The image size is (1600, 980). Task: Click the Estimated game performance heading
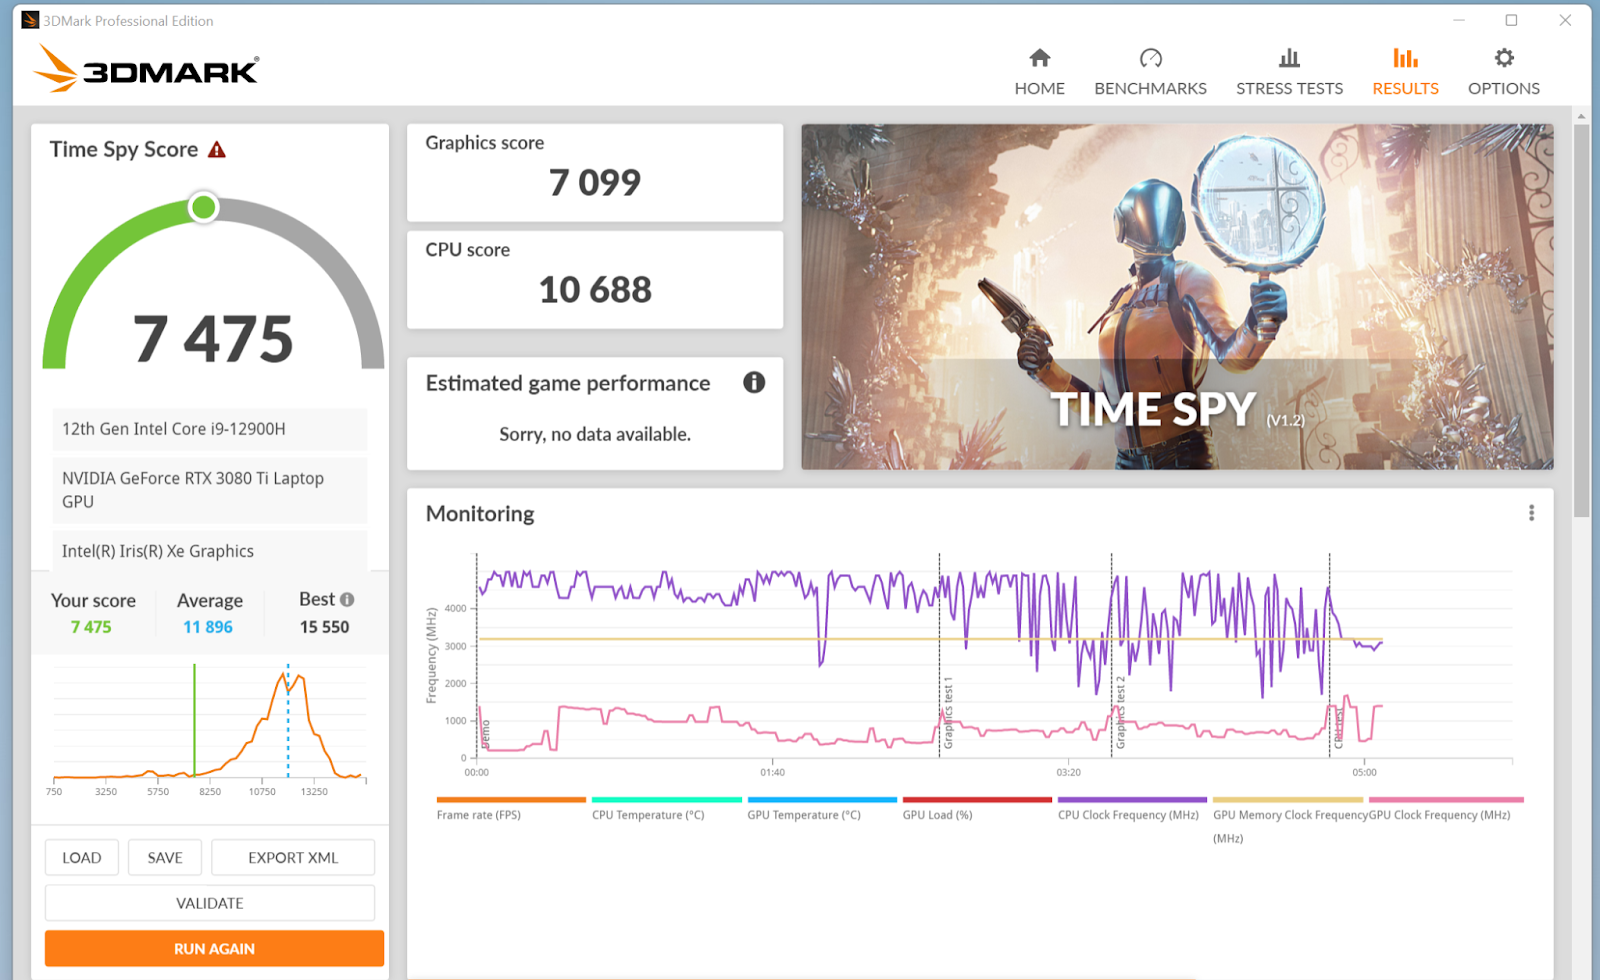tap(568, 383)
